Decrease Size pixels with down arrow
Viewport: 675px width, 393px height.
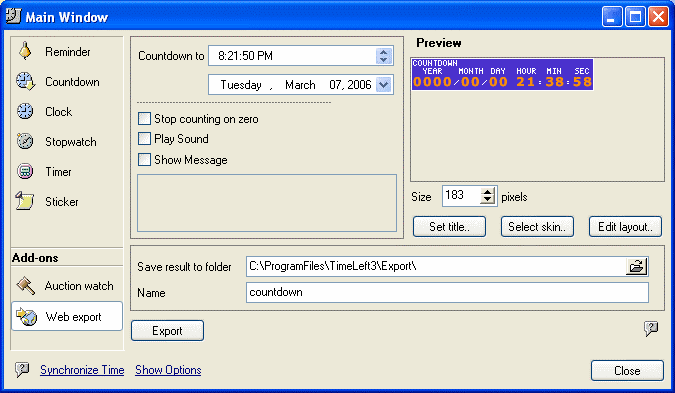click(487, 200)
